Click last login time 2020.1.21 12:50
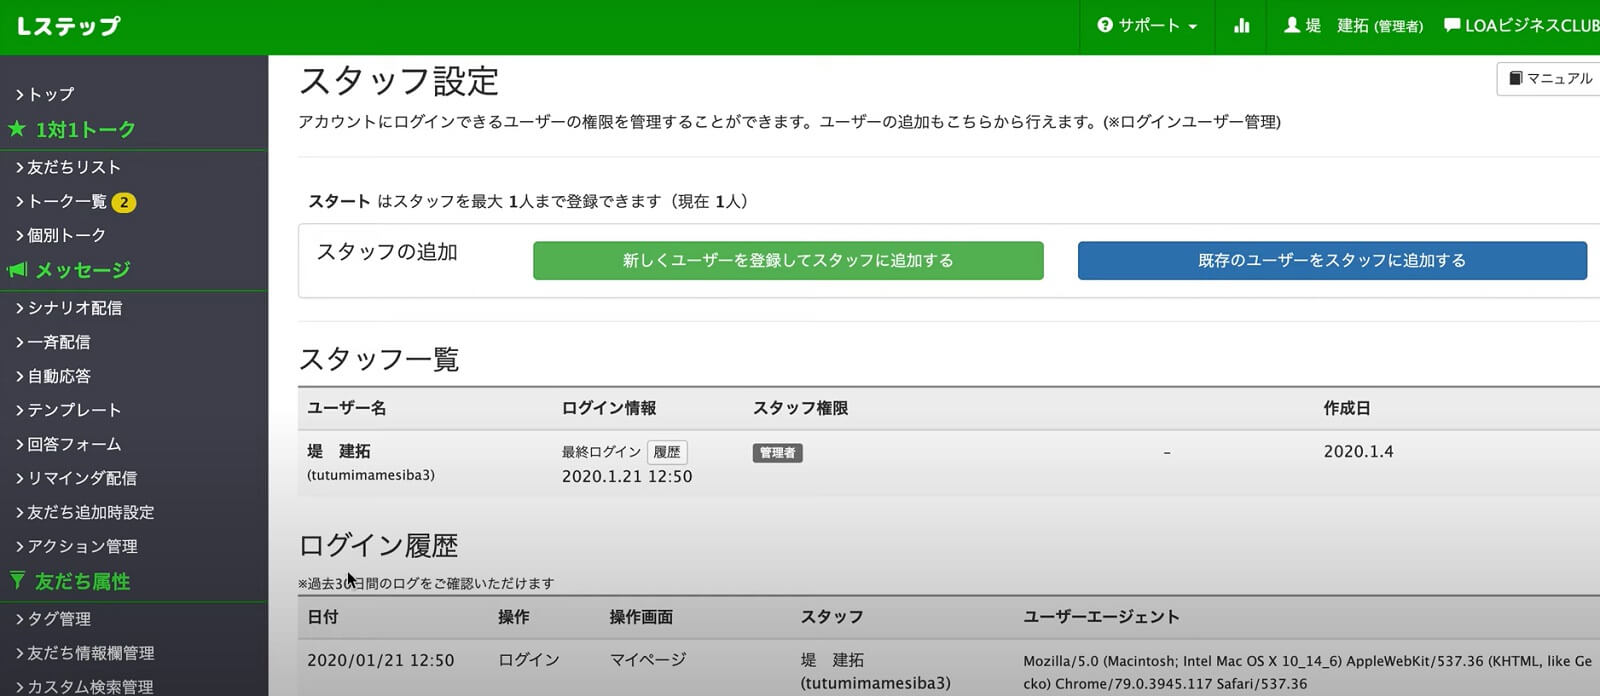Screen dimensions: 1600x696 point(627,477)
